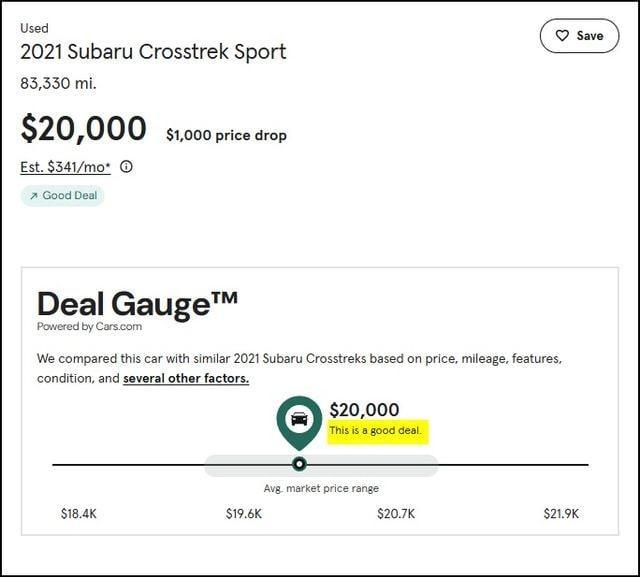
Task: Open the payment estimate info icon
Action: pos(126,167)
